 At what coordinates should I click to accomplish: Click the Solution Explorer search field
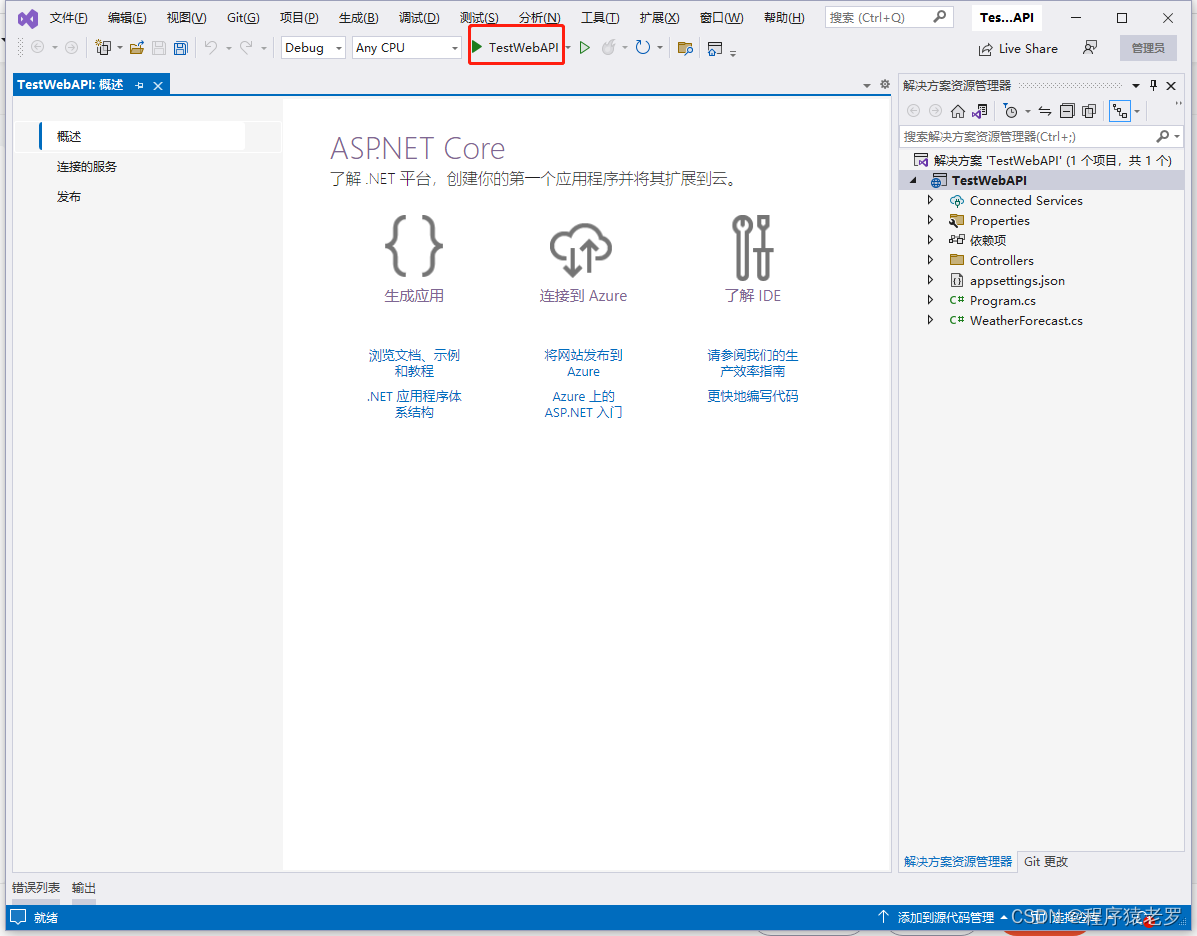1041,137
